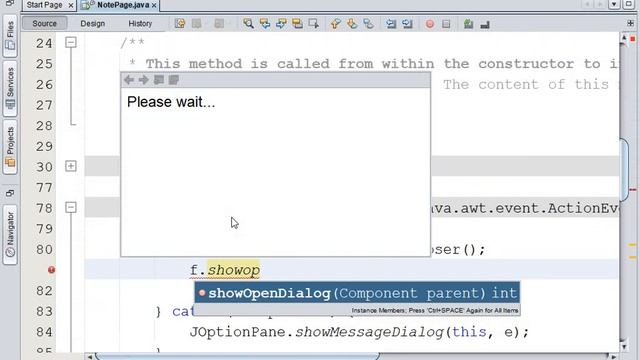Click the restore icon above the Navigator tab
Image resolution: width=640 pixels, height=360 pixels.
coord(10,193)
